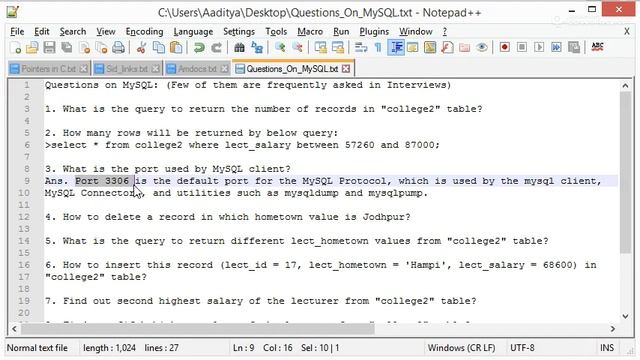Open the Encoding menu
The width and height of the screenshot is (640, 360).
(x=144, y=31)
